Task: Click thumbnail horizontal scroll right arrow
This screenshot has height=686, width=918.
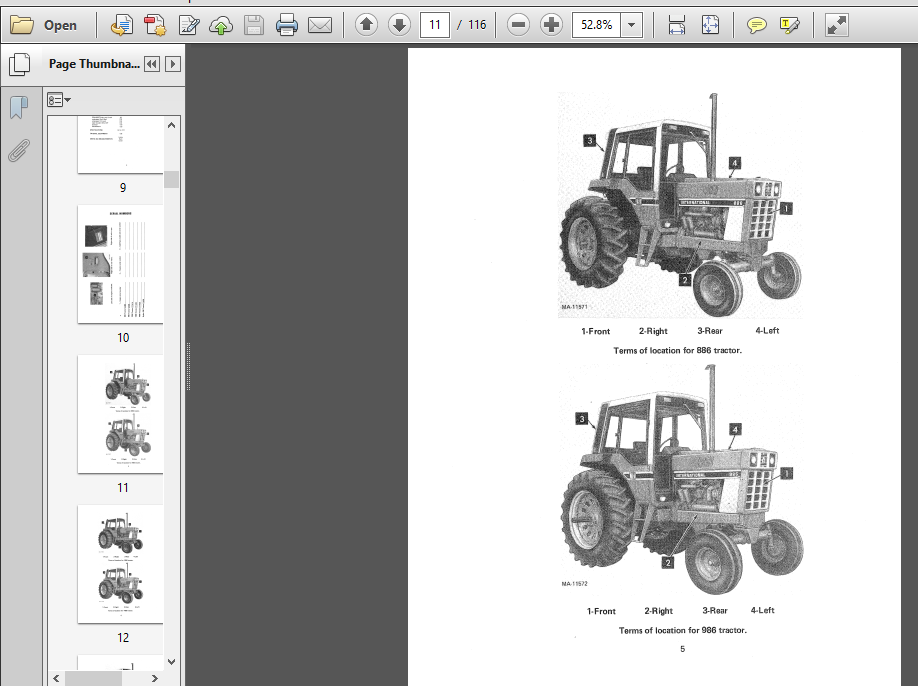Action: pos(155,678)
